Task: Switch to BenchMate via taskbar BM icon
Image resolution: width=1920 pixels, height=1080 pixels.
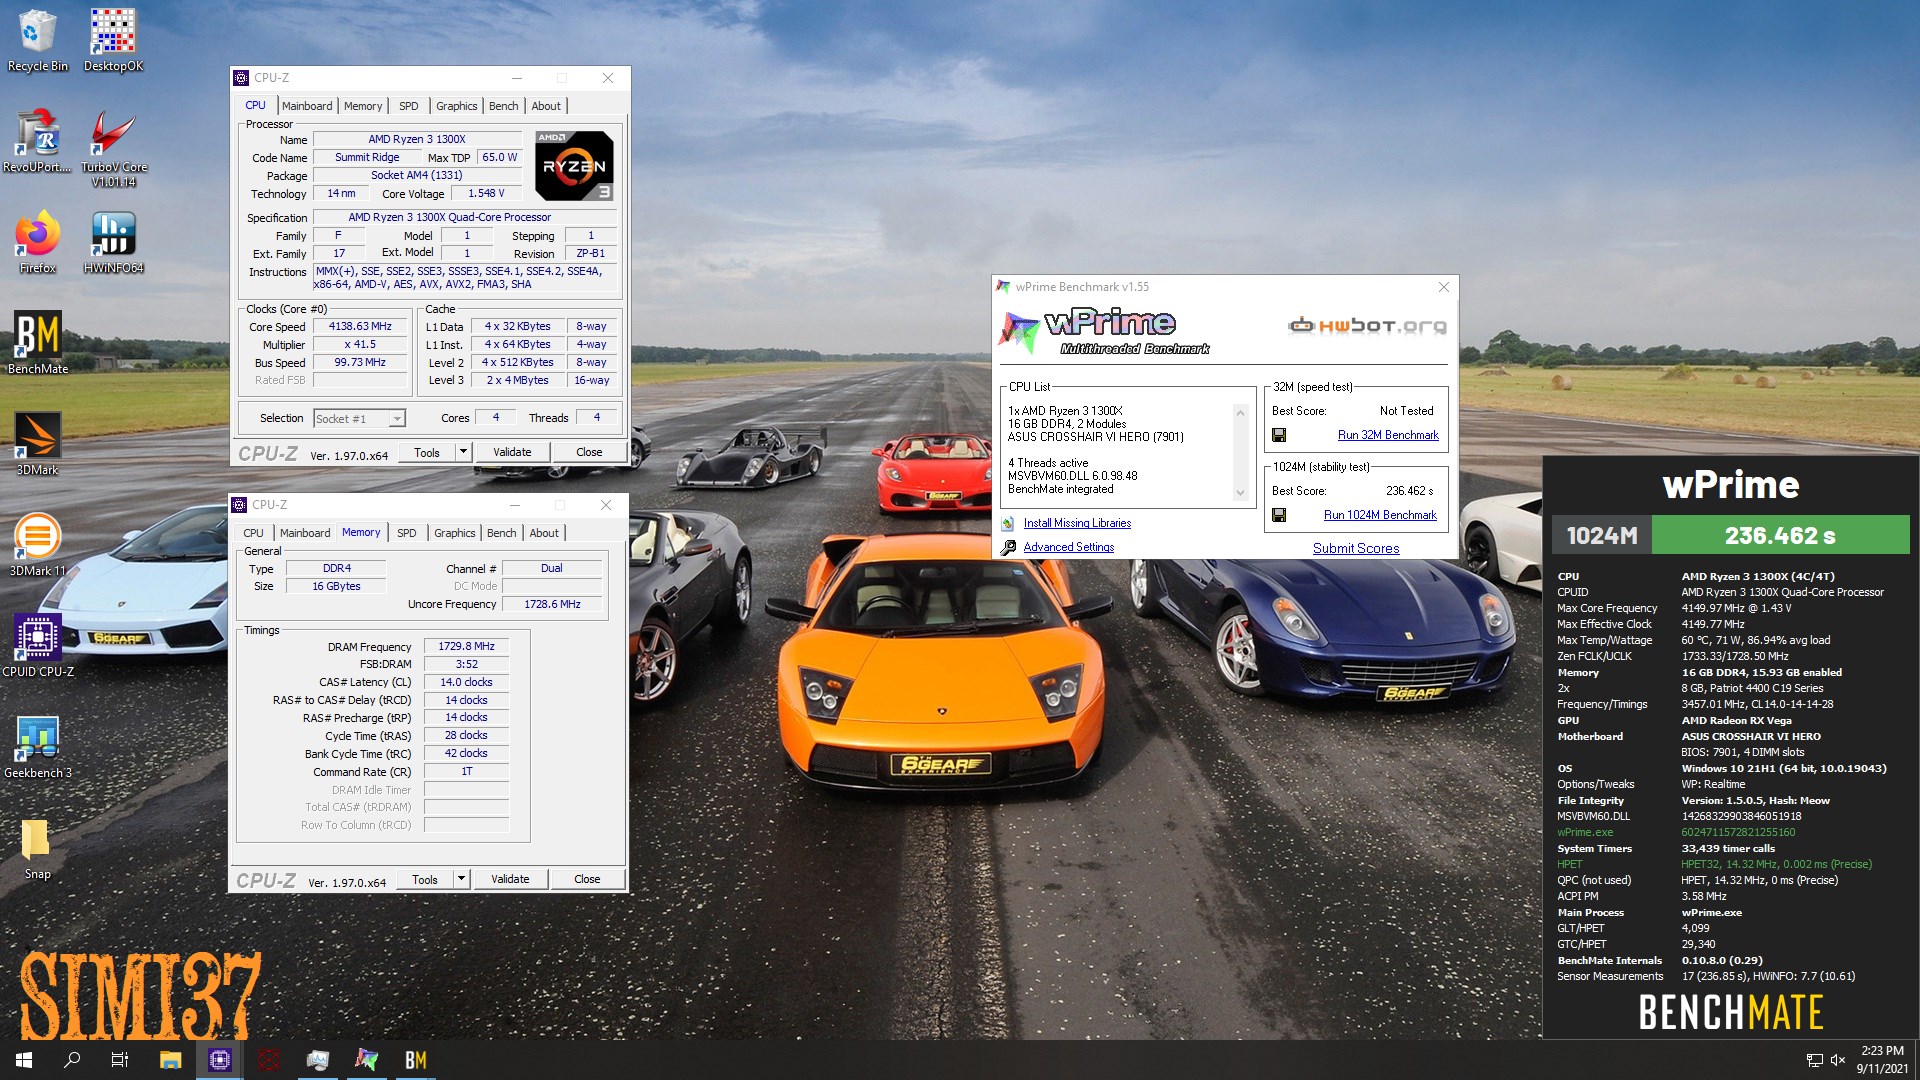Action: pyautogui.click(x=416, y=1060)
